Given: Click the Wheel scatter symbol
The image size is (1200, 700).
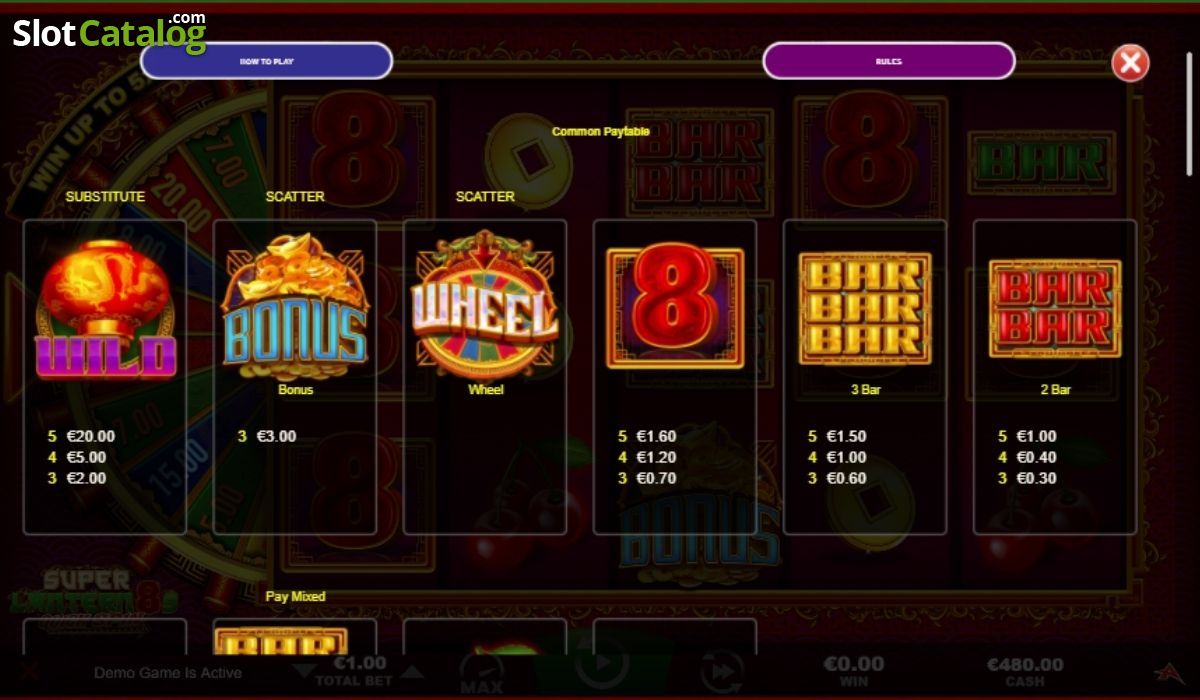Looking at the screenshot, I should tap(485, 304).
